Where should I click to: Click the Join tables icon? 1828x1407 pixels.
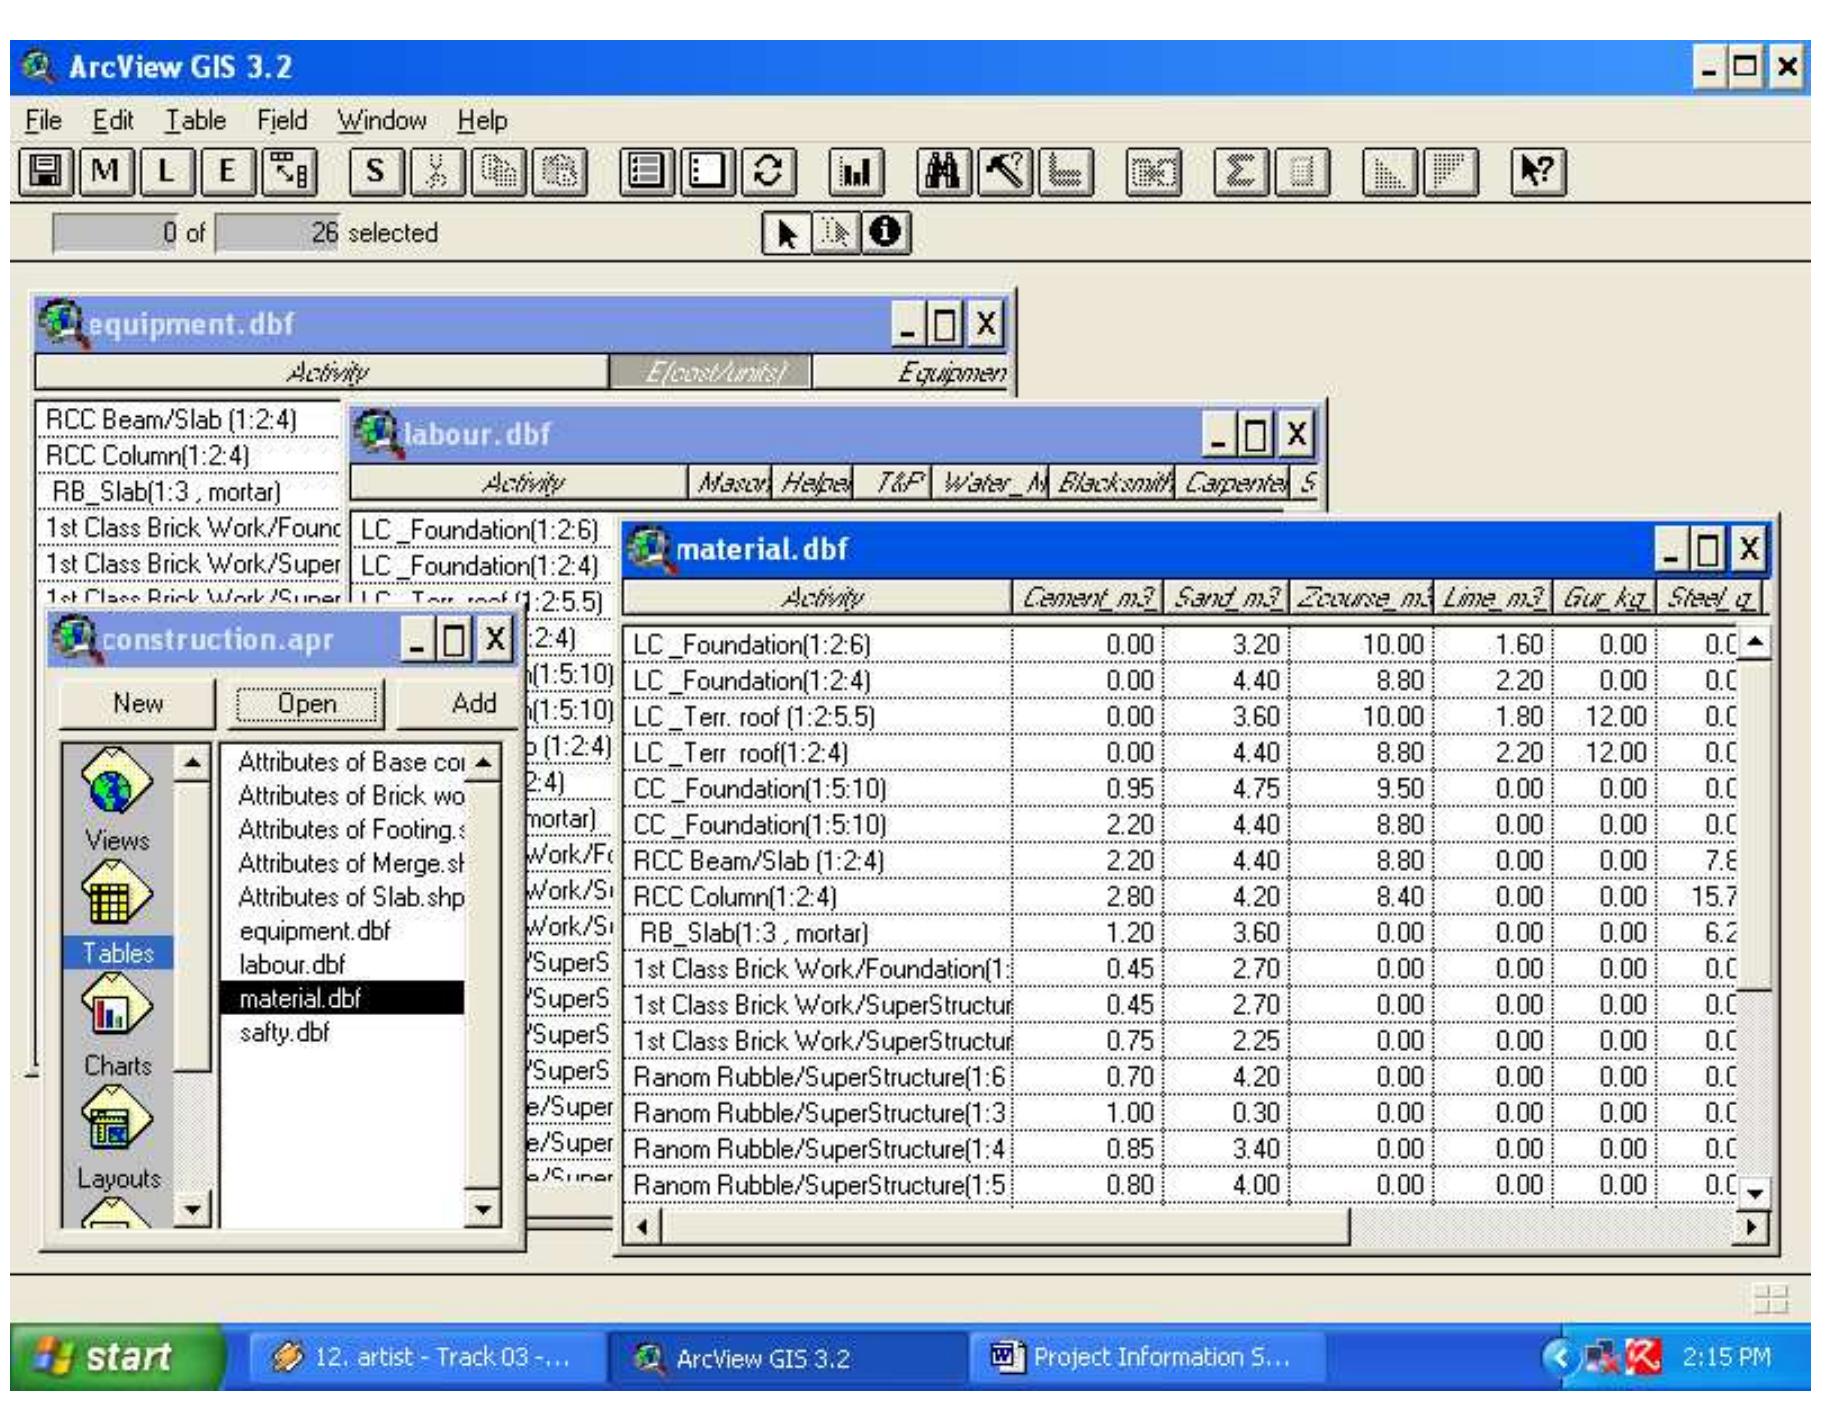click(x=1153, y=172)
